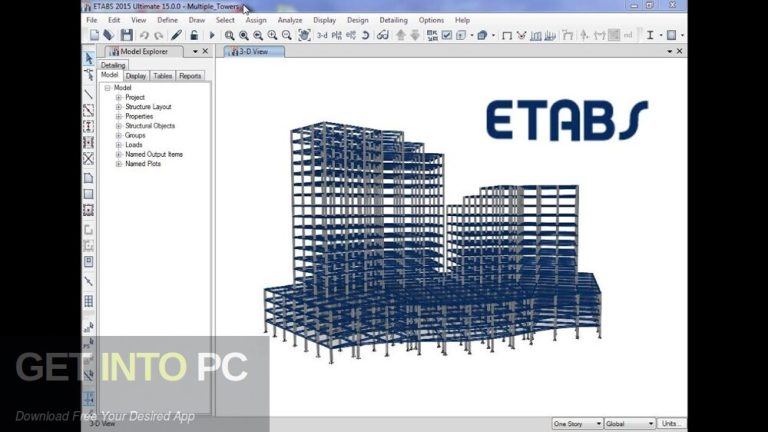Choose the Draw line tool in left toolbar
The height and width of the screenshot is (432, 768).
pyautogui.click(x=88, y=93)
